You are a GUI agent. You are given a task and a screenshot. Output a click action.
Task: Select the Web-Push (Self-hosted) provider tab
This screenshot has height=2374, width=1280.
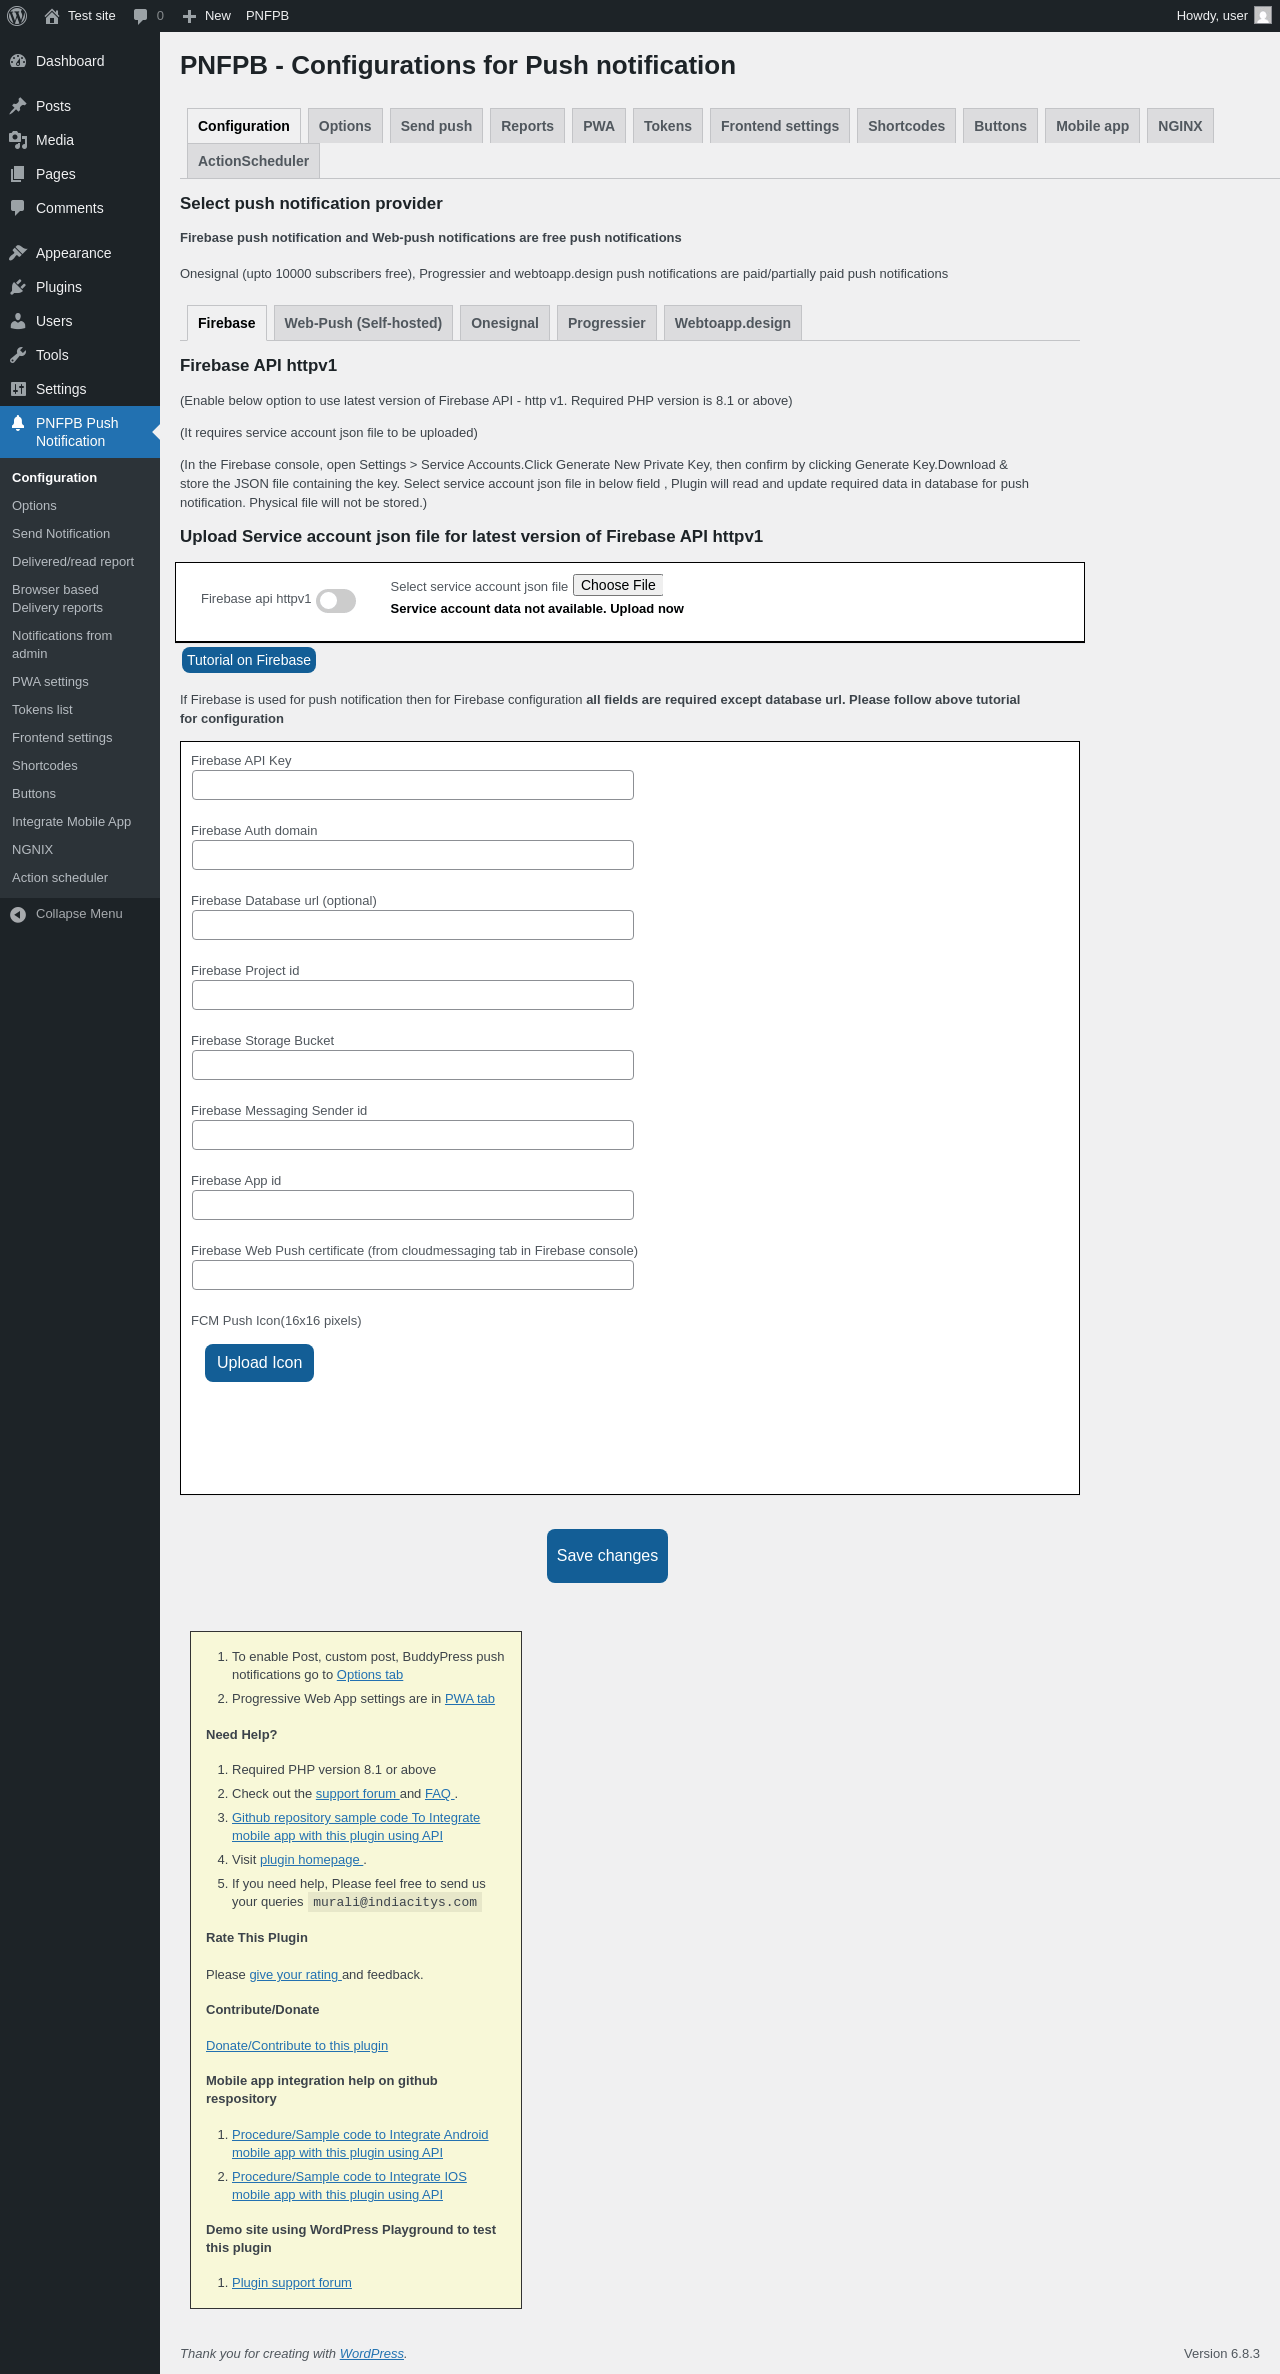point(363,323)
